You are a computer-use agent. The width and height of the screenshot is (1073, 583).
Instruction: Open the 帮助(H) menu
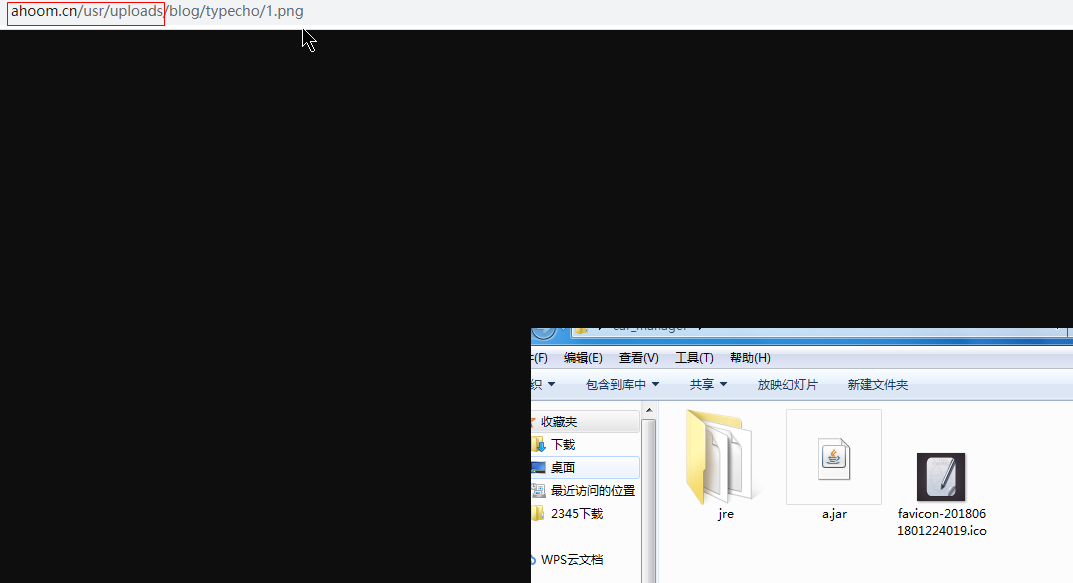click(x=750, y=358)
